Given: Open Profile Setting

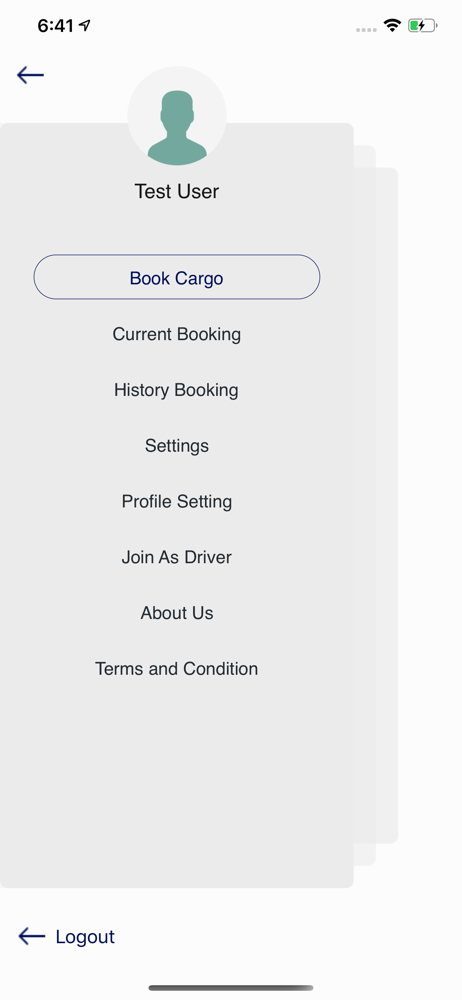Looking at the screenshot, I should (177, 501).
